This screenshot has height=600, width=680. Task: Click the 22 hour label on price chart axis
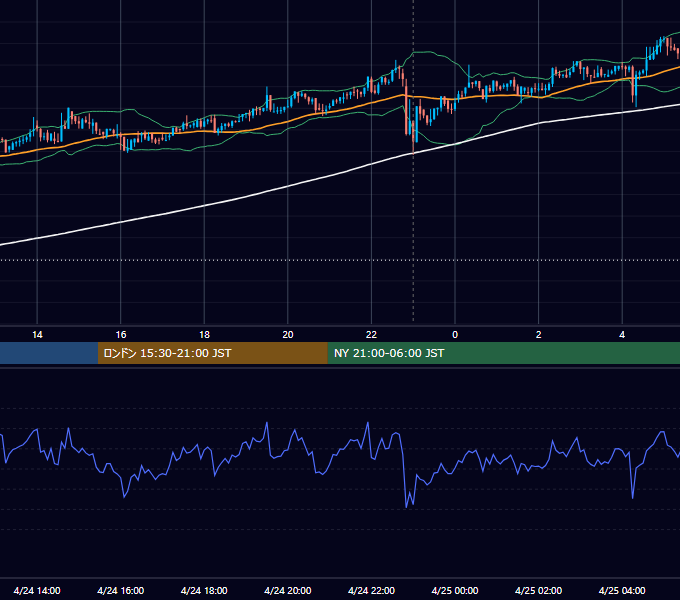[371, 335]
